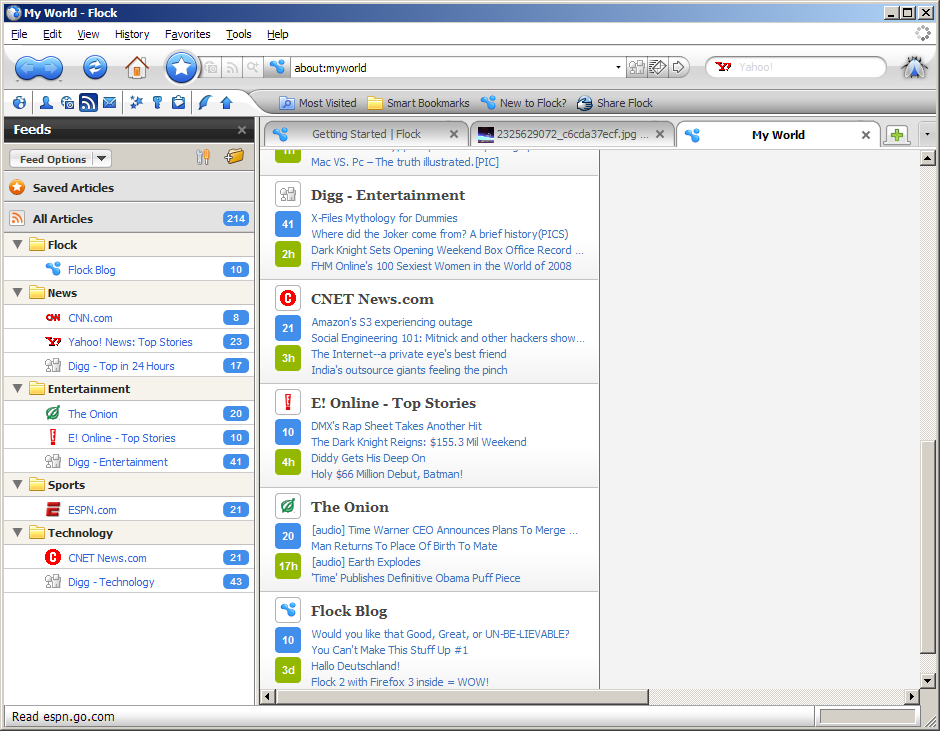Click the envelope-and-pen icon after address bar
940x731 pixels.
[x=657, y=67]
